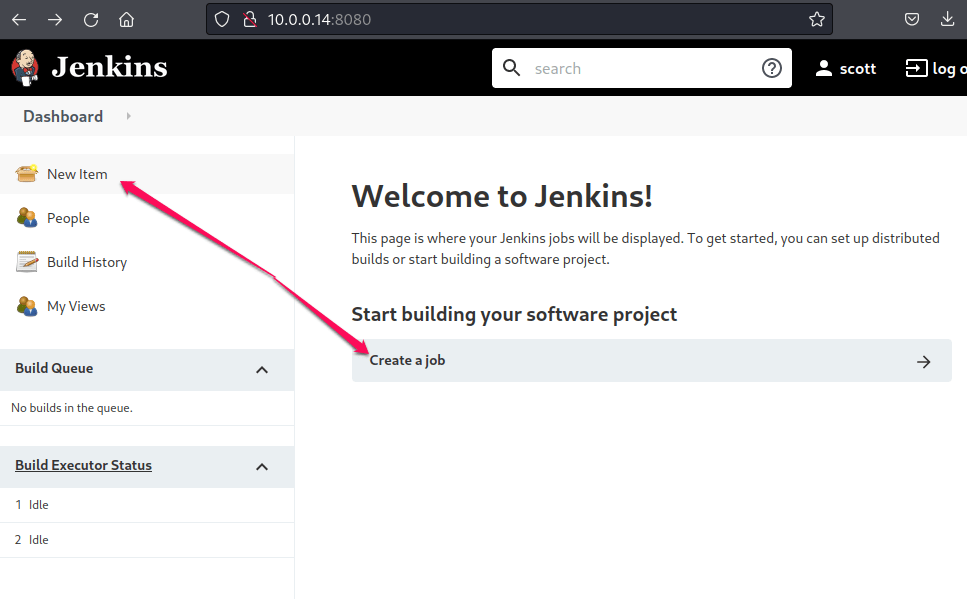Open search help via question mark icon
Image resolution: width=967 pixels, height=599 pixels.
click(x=771, y=68)
